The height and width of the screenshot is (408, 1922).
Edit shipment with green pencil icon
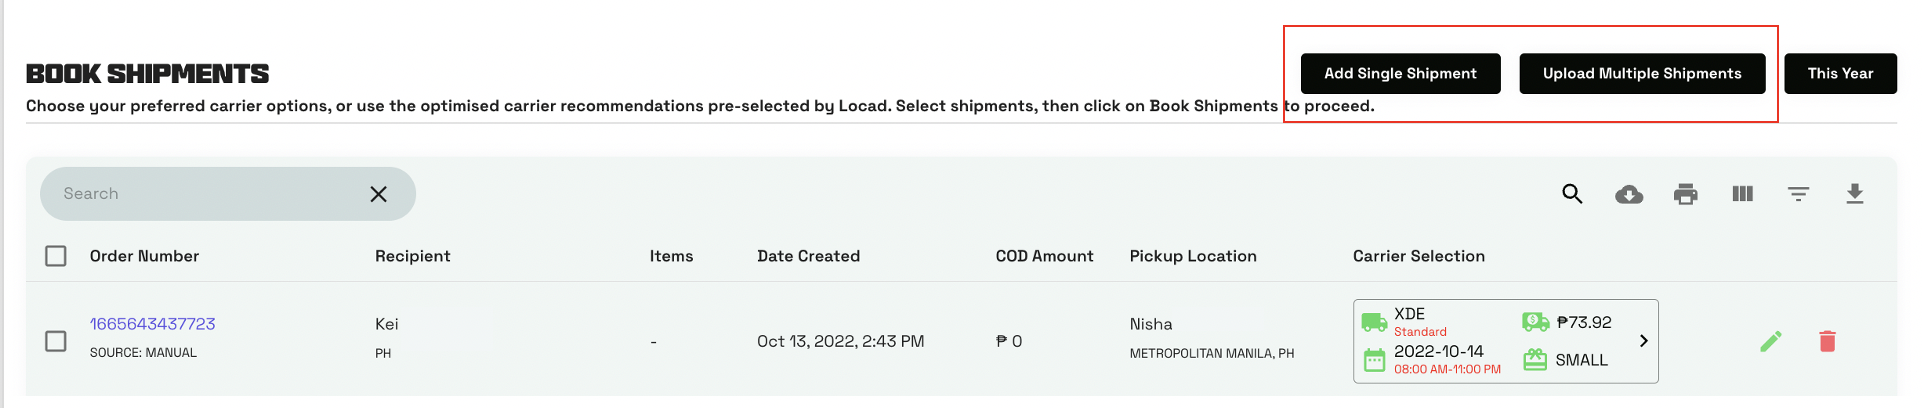(1771, 341)
